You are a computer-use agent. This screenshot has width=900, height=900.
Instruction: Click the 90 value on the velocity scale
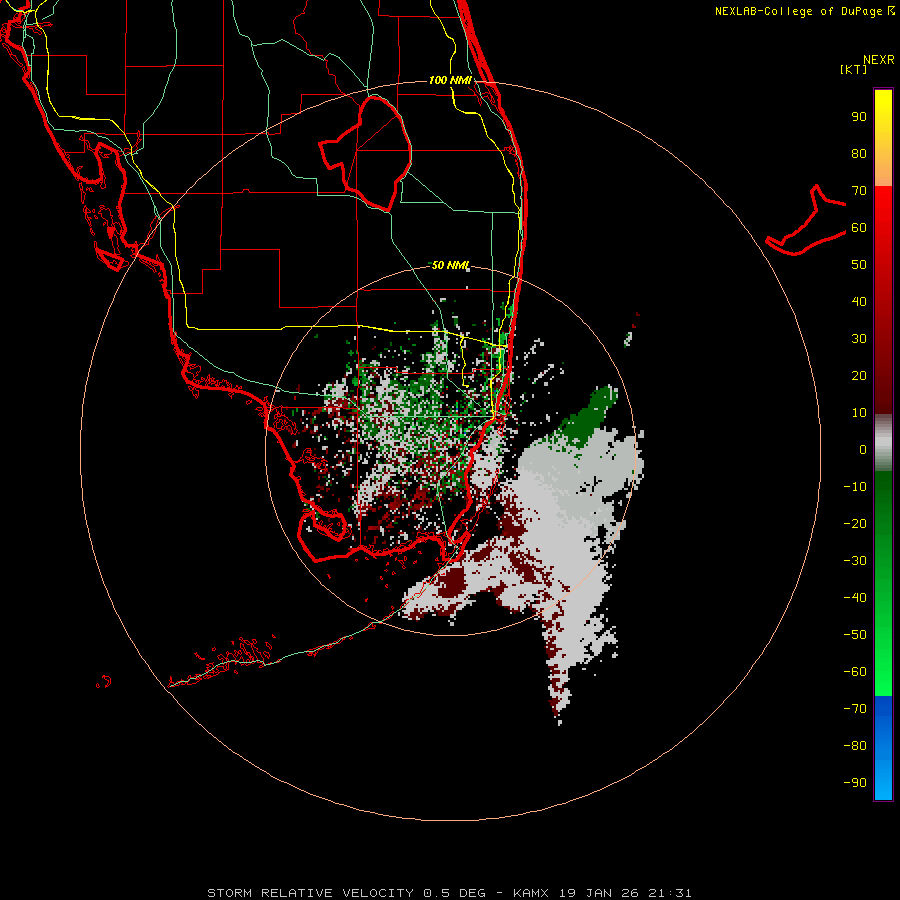[x=859, y=117]
